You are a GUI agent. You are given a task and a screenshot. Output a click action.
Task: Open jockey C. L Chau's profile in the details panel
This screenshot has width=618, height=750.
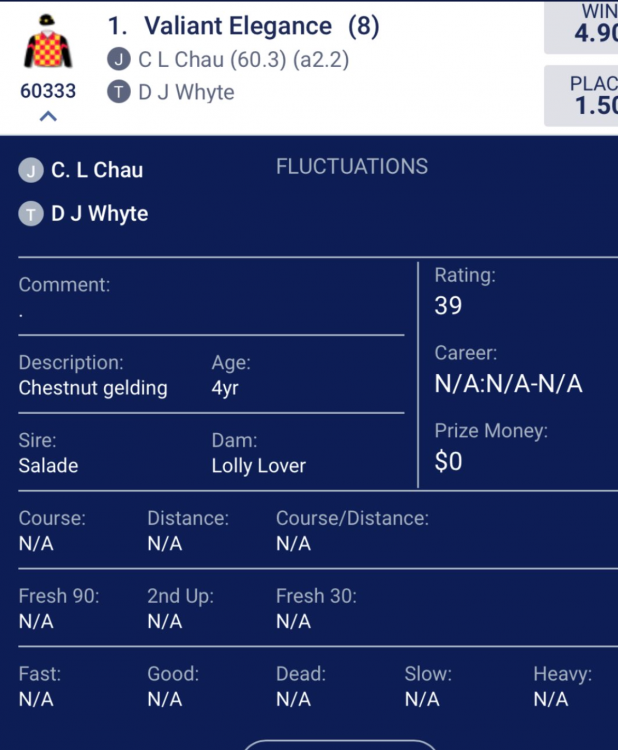coord(97,170)
